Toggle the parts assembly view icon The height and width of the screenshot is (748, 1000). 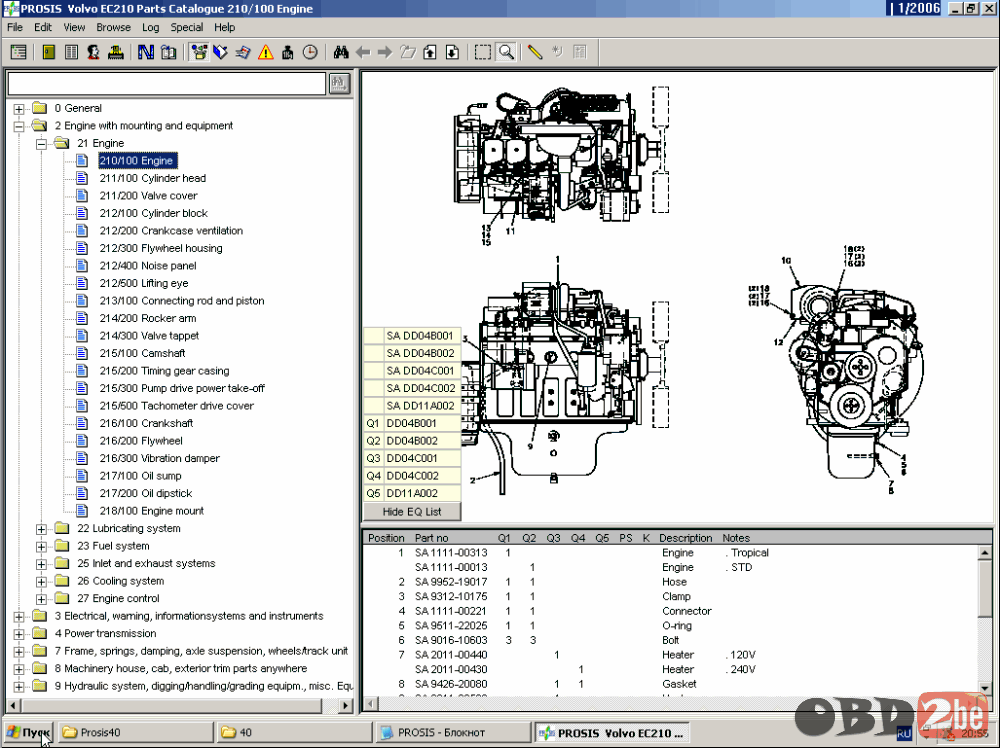click(x=199, y=52)
